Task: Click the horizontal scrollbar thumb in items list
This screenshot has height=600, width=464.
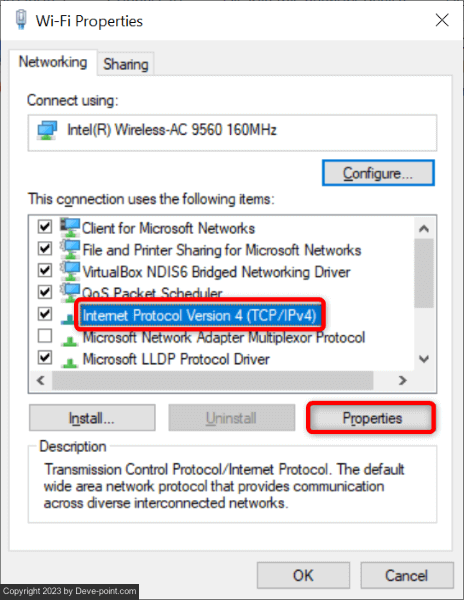Action: [212, 380]
